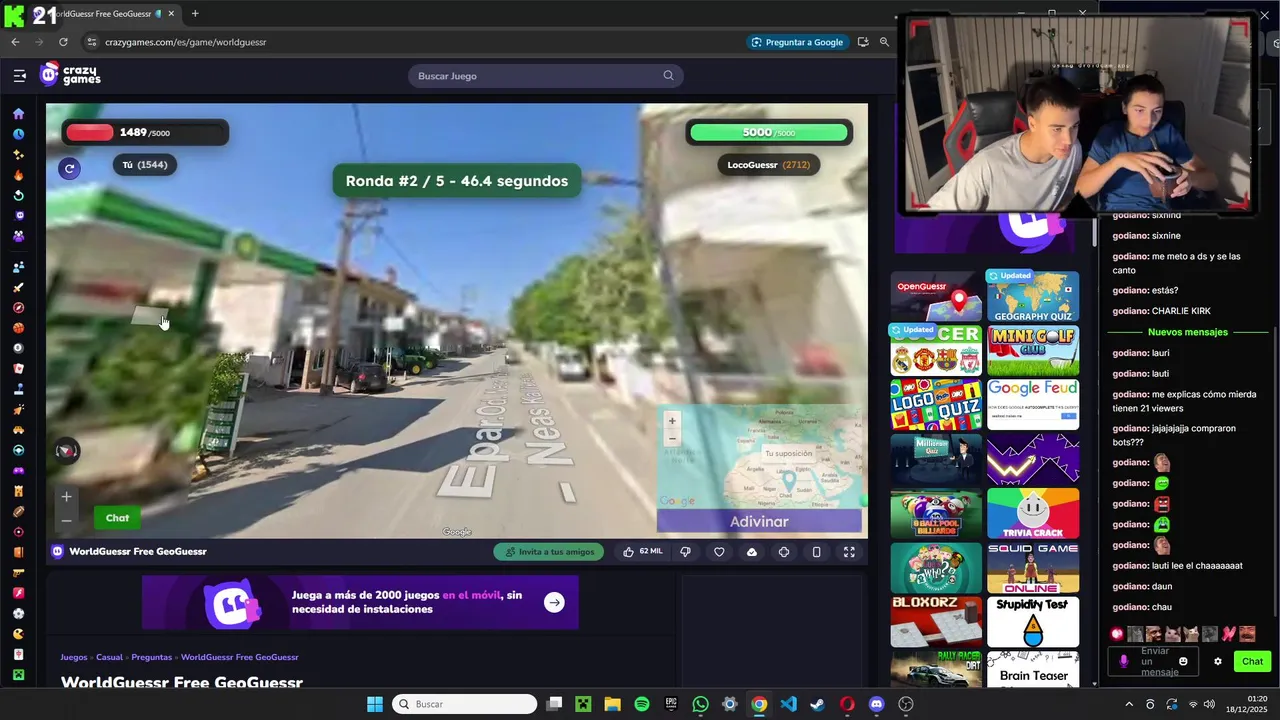
Task: Click the arrow on the mobile games banner
Action: click(554, 602)
